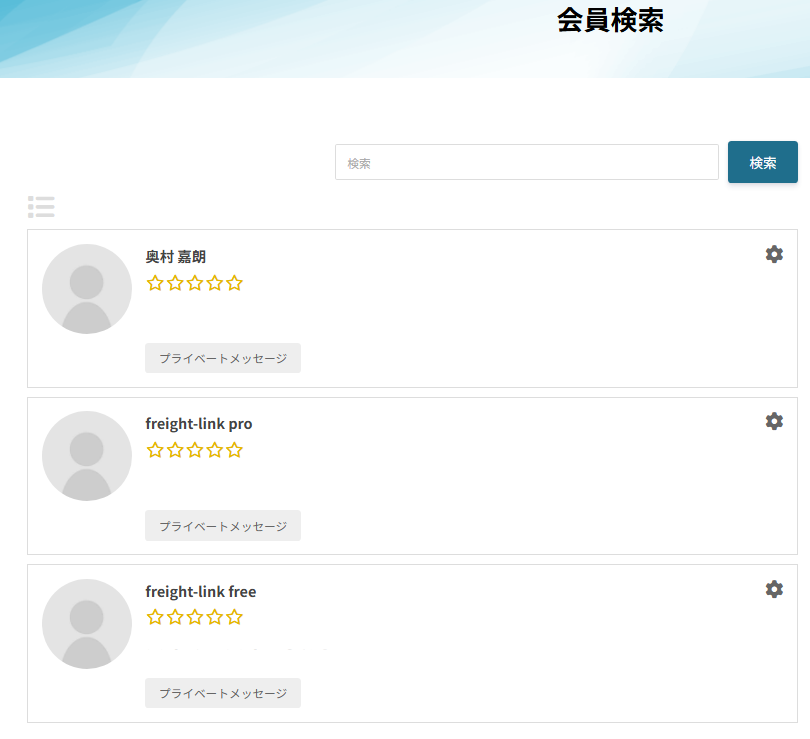Viewport: 810px width, 739px height.
Task: Open freight-link pro member name link
Action: (x=198, y=424)
